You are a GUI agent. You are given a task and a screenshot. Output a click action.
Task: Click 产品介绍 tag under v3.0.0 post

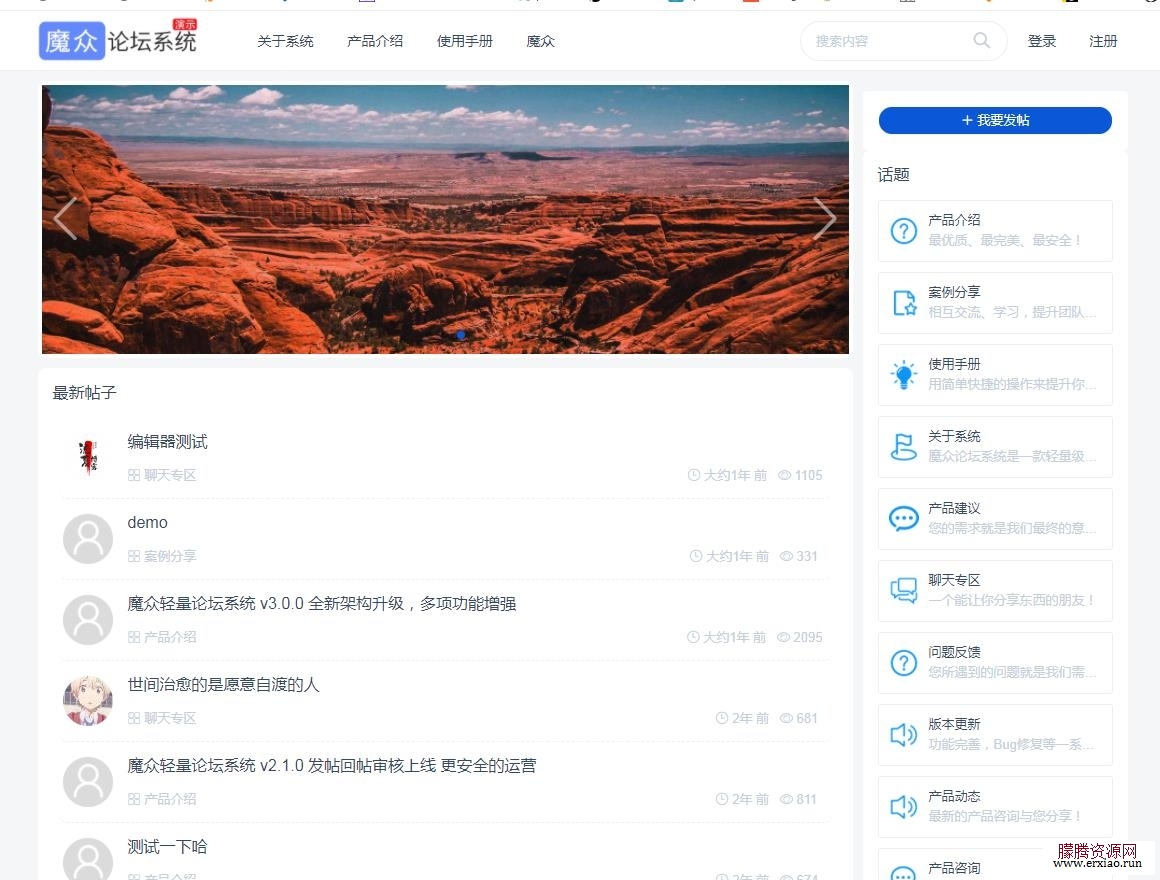click(x=162, y=637)
